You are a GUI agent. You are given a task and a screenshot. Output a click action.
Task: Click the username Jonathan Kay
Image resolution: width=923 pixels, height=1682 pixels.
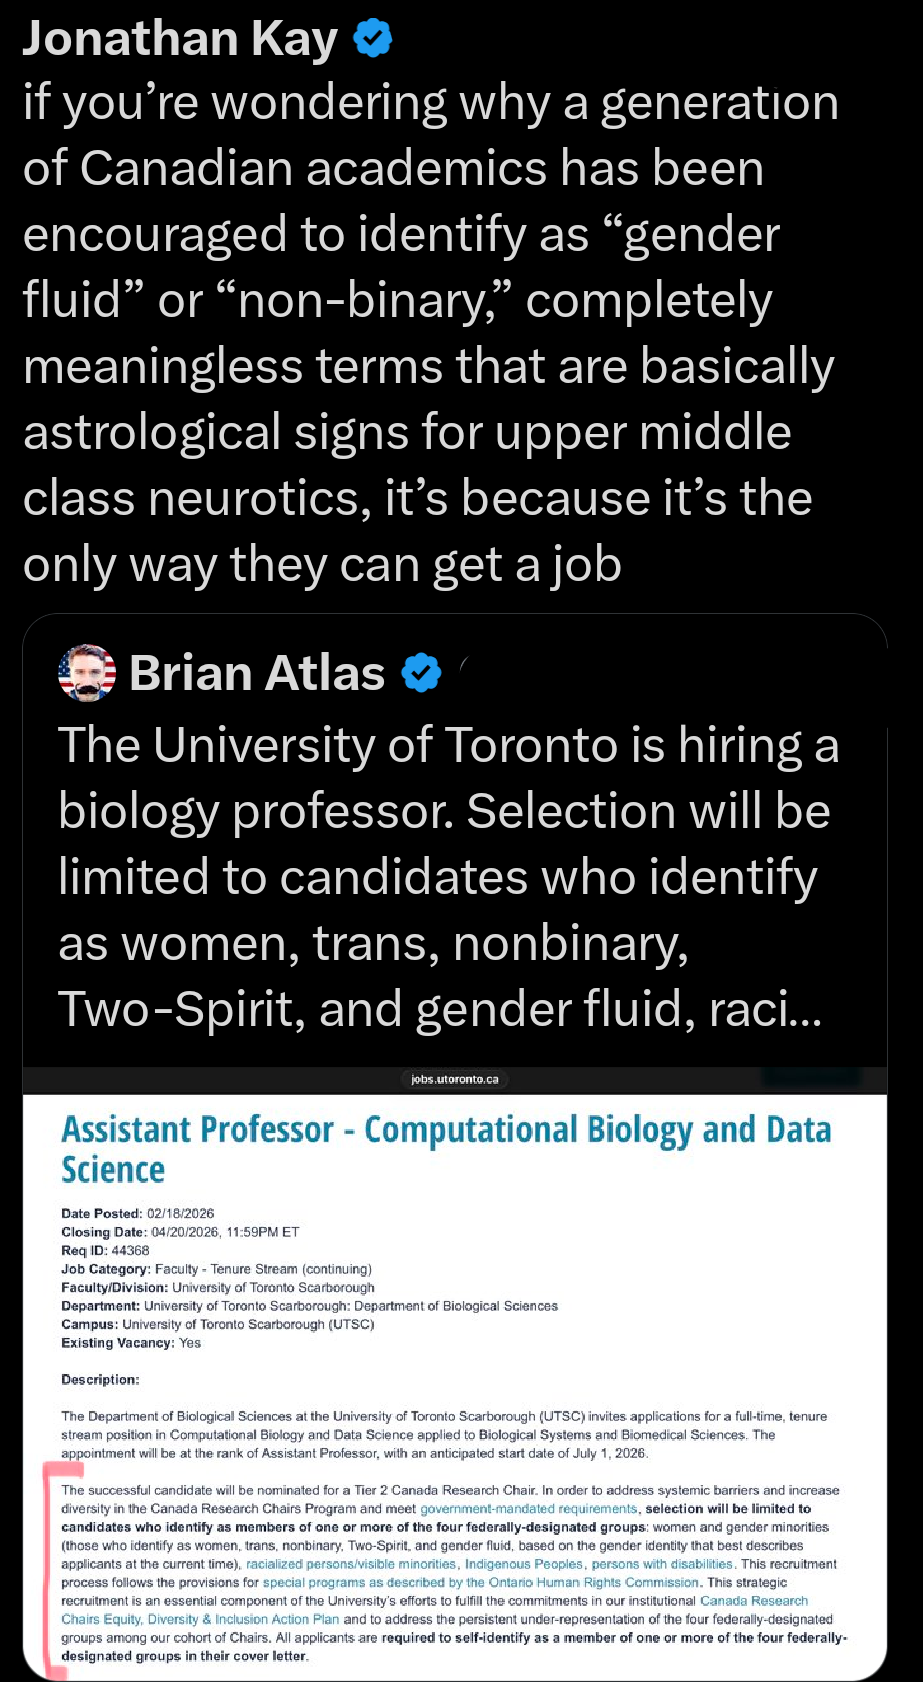(x=180, y=38)
